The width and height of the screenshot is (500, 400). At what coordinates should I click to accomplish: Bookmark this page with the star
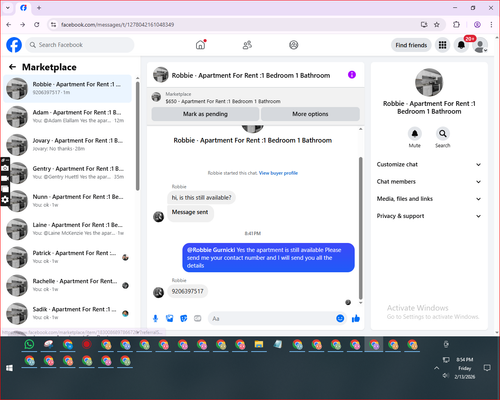coord(437,24)
